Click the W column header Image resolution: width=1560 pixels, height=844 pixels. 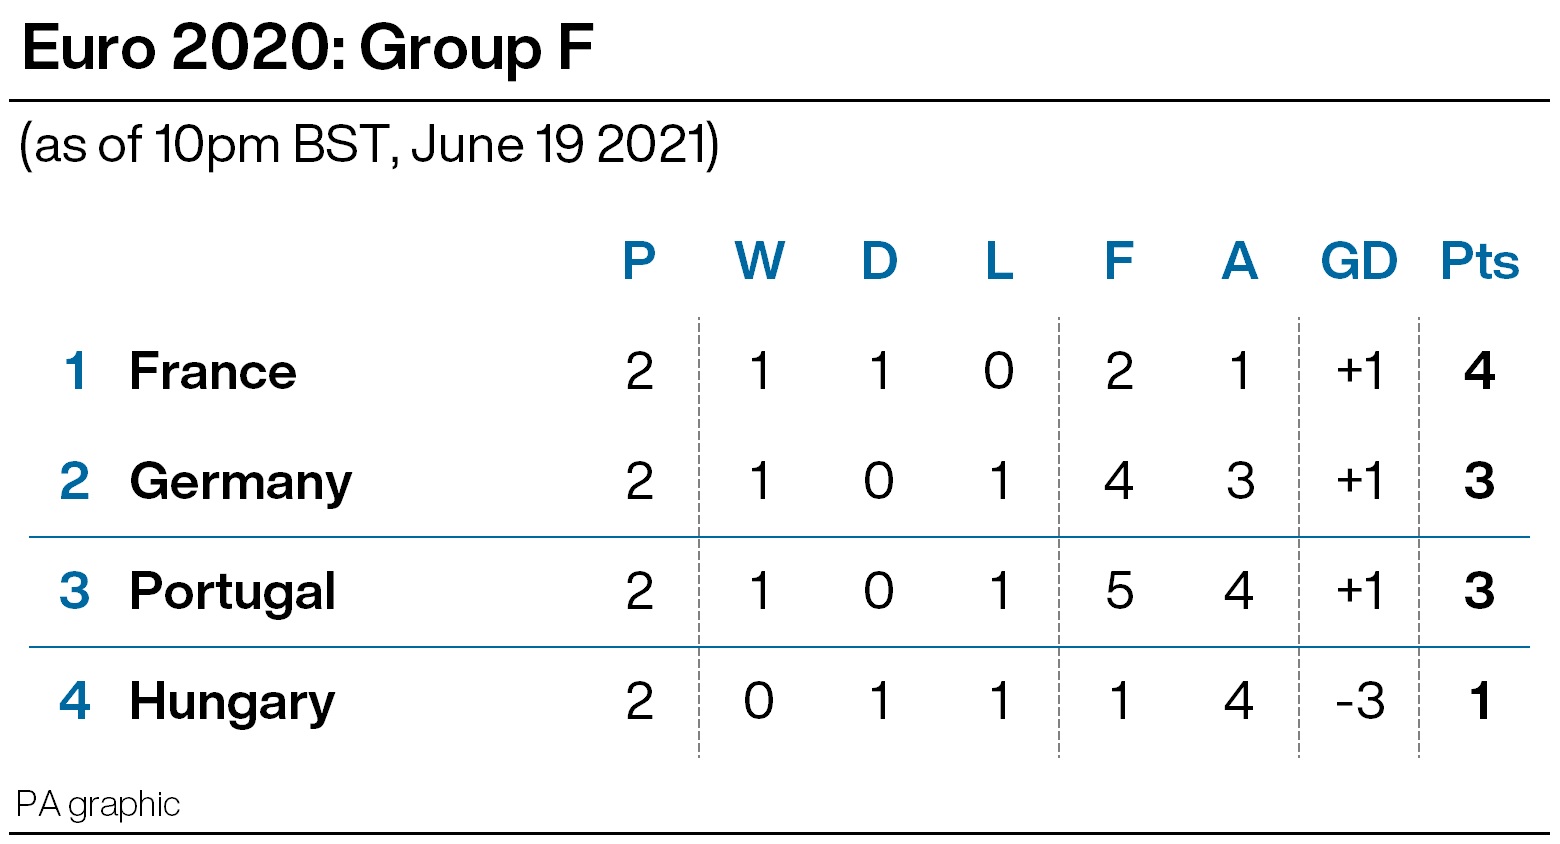tap(760, 261)
